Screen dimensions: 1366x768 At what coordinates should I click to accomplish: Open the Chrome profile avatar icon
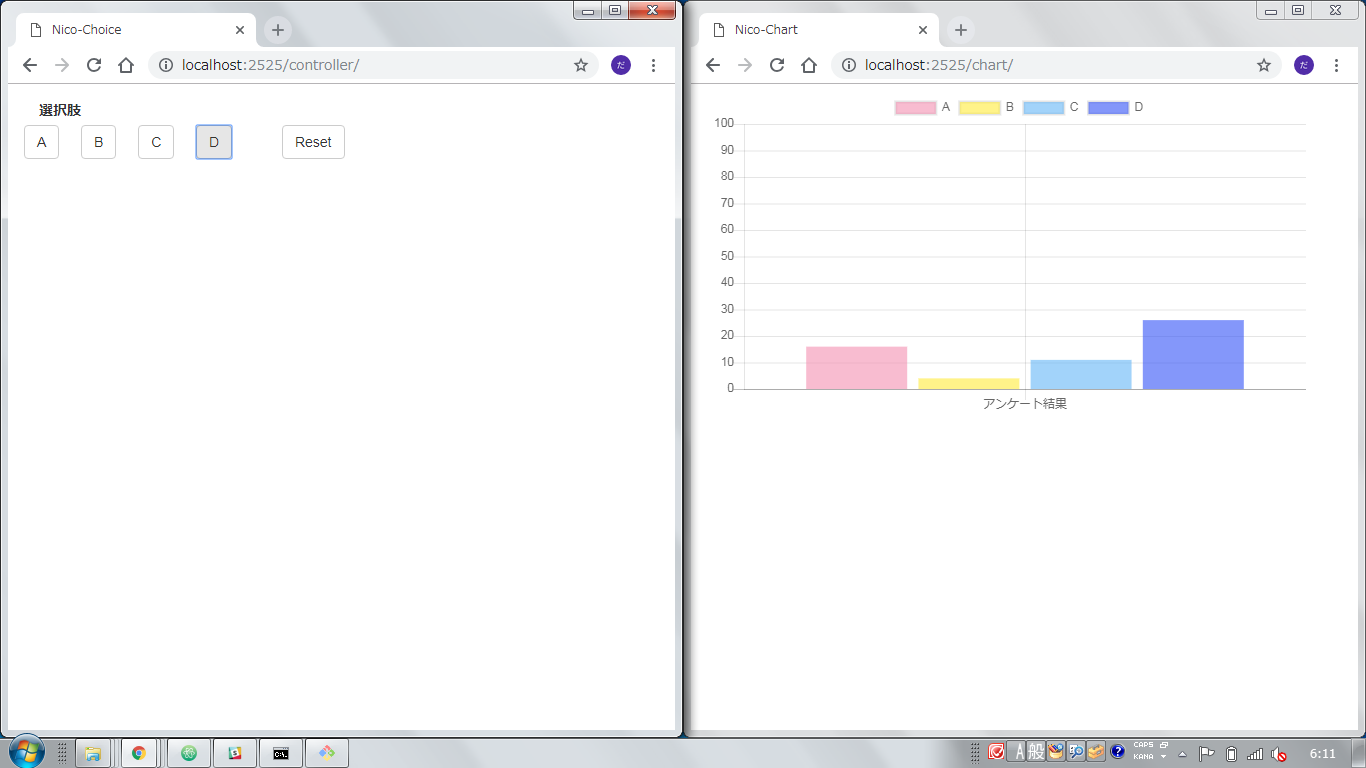[620, 65]
